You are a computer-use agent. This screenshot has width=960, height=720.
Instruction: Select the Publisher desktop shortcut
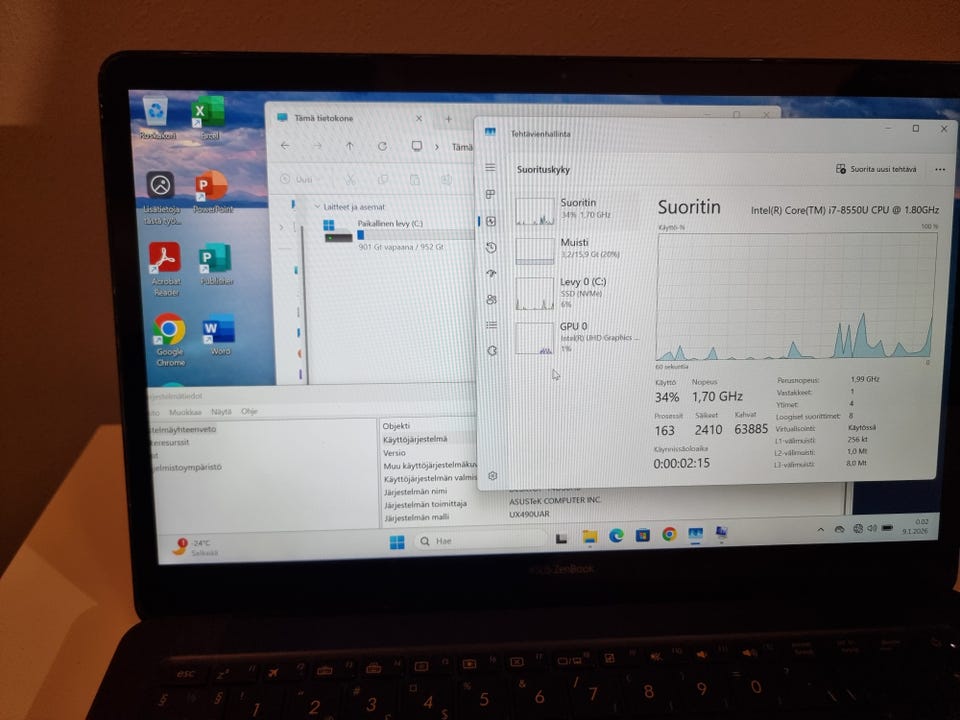click(216, 264)
